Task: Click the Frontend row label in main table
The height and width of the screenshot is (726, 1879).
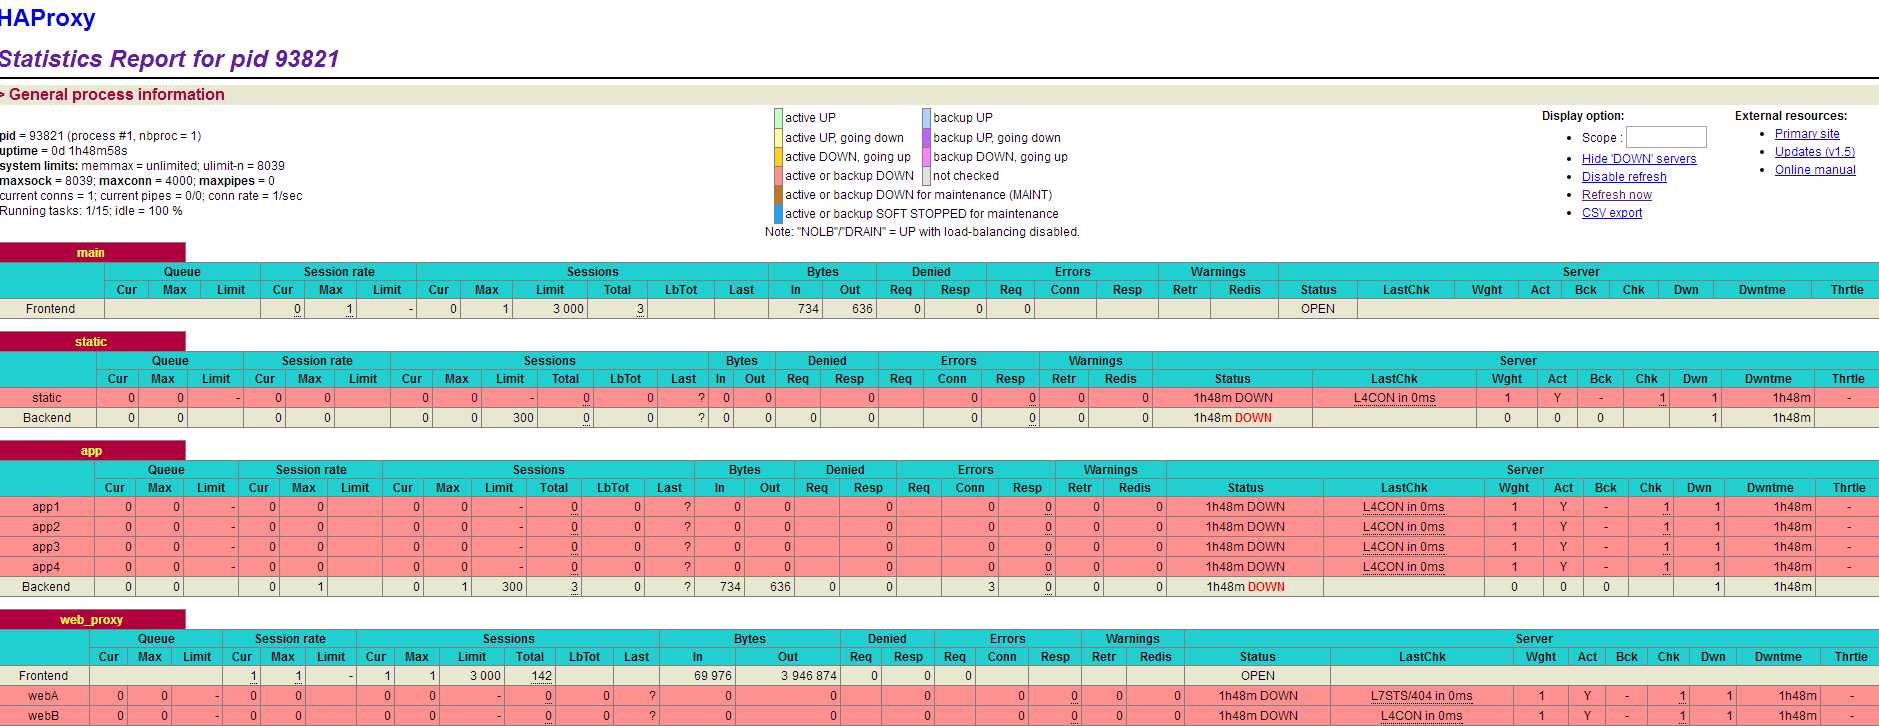Action: coord(51,309)
